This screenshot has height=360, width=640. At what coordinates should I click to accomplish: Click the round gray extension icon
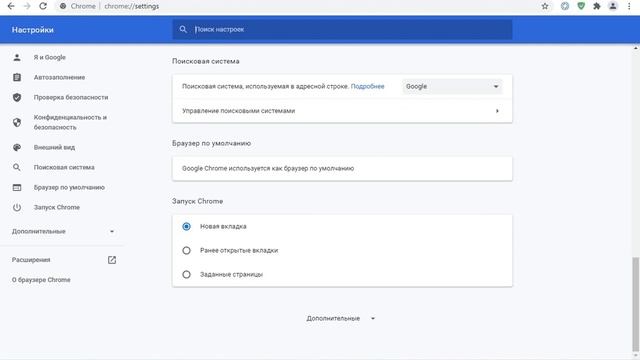565,6
